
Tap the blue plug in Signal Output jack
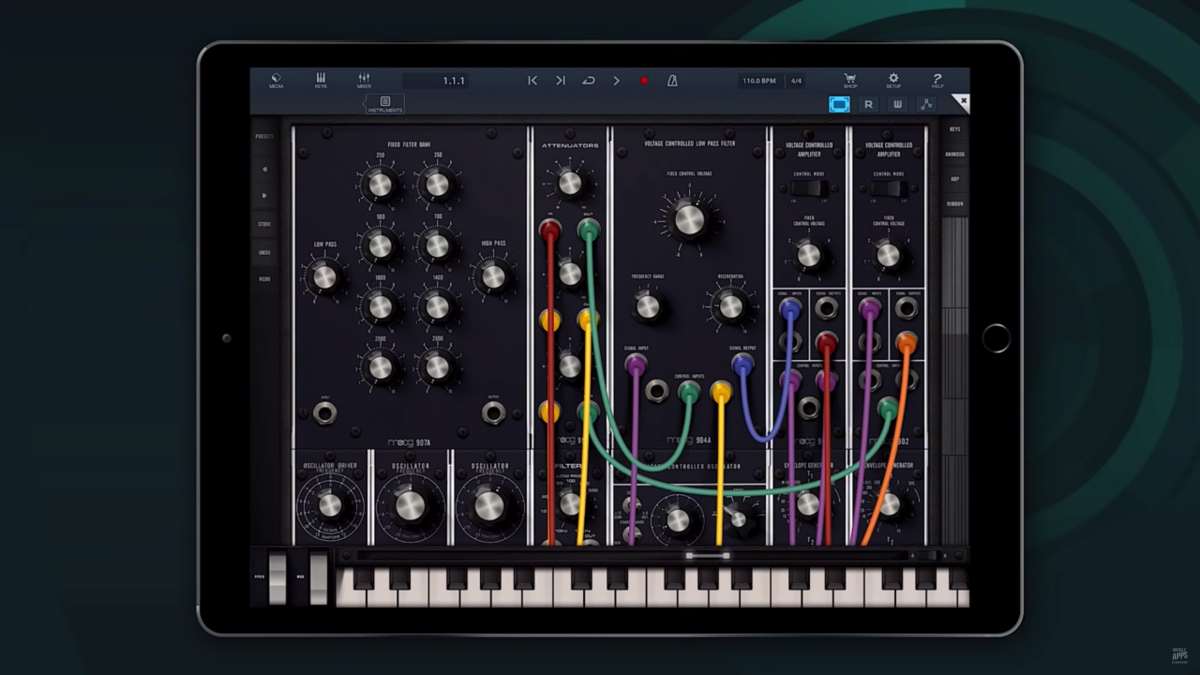pyautogui.click(x=742, y=366)
